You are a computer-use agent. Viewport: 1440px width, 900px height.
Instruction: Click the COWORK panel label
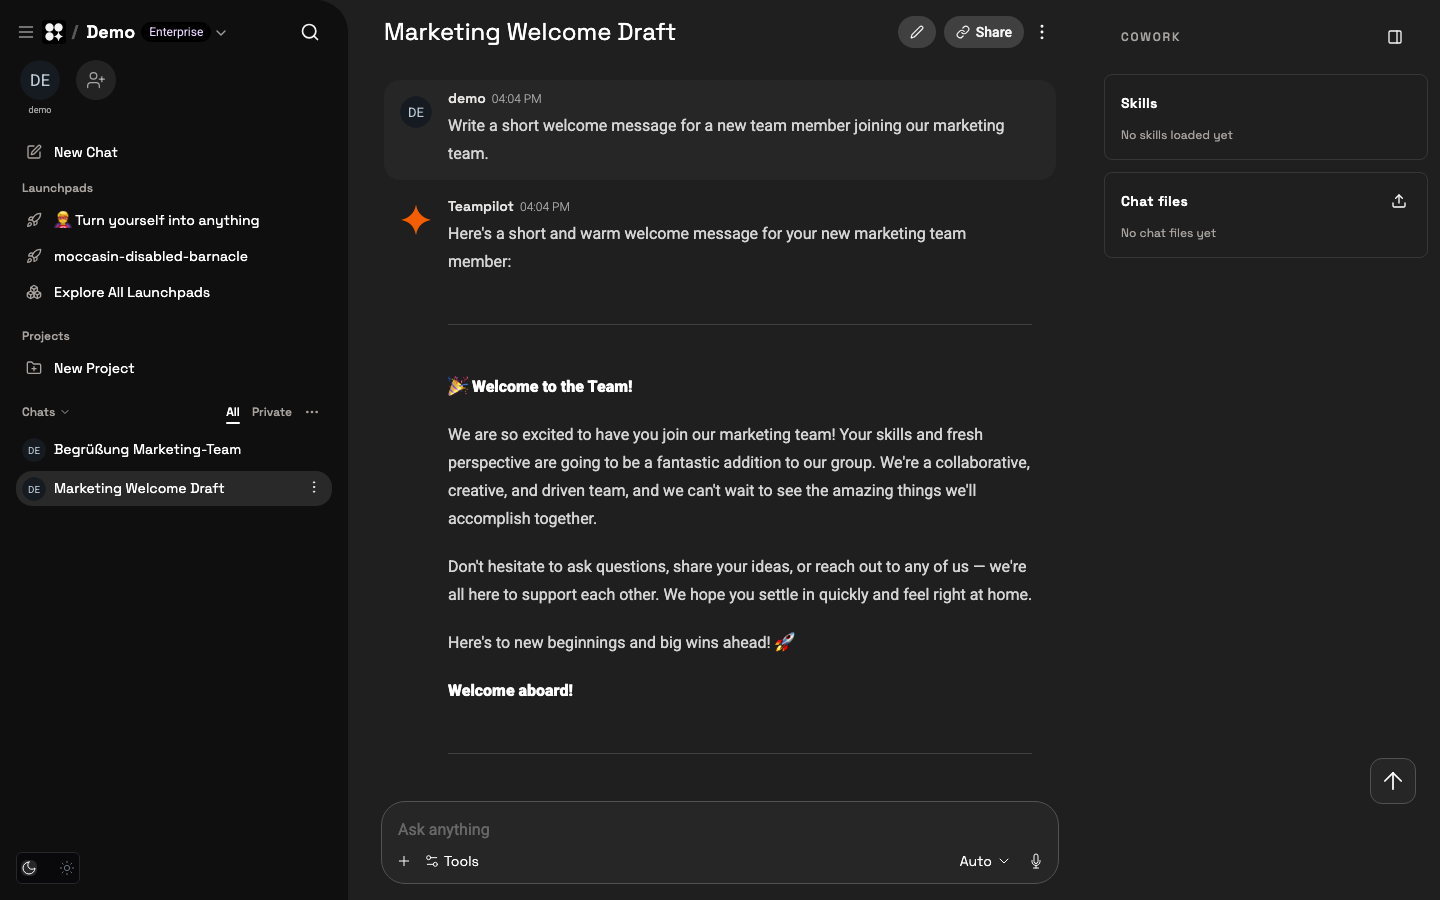pos(1150,37)
